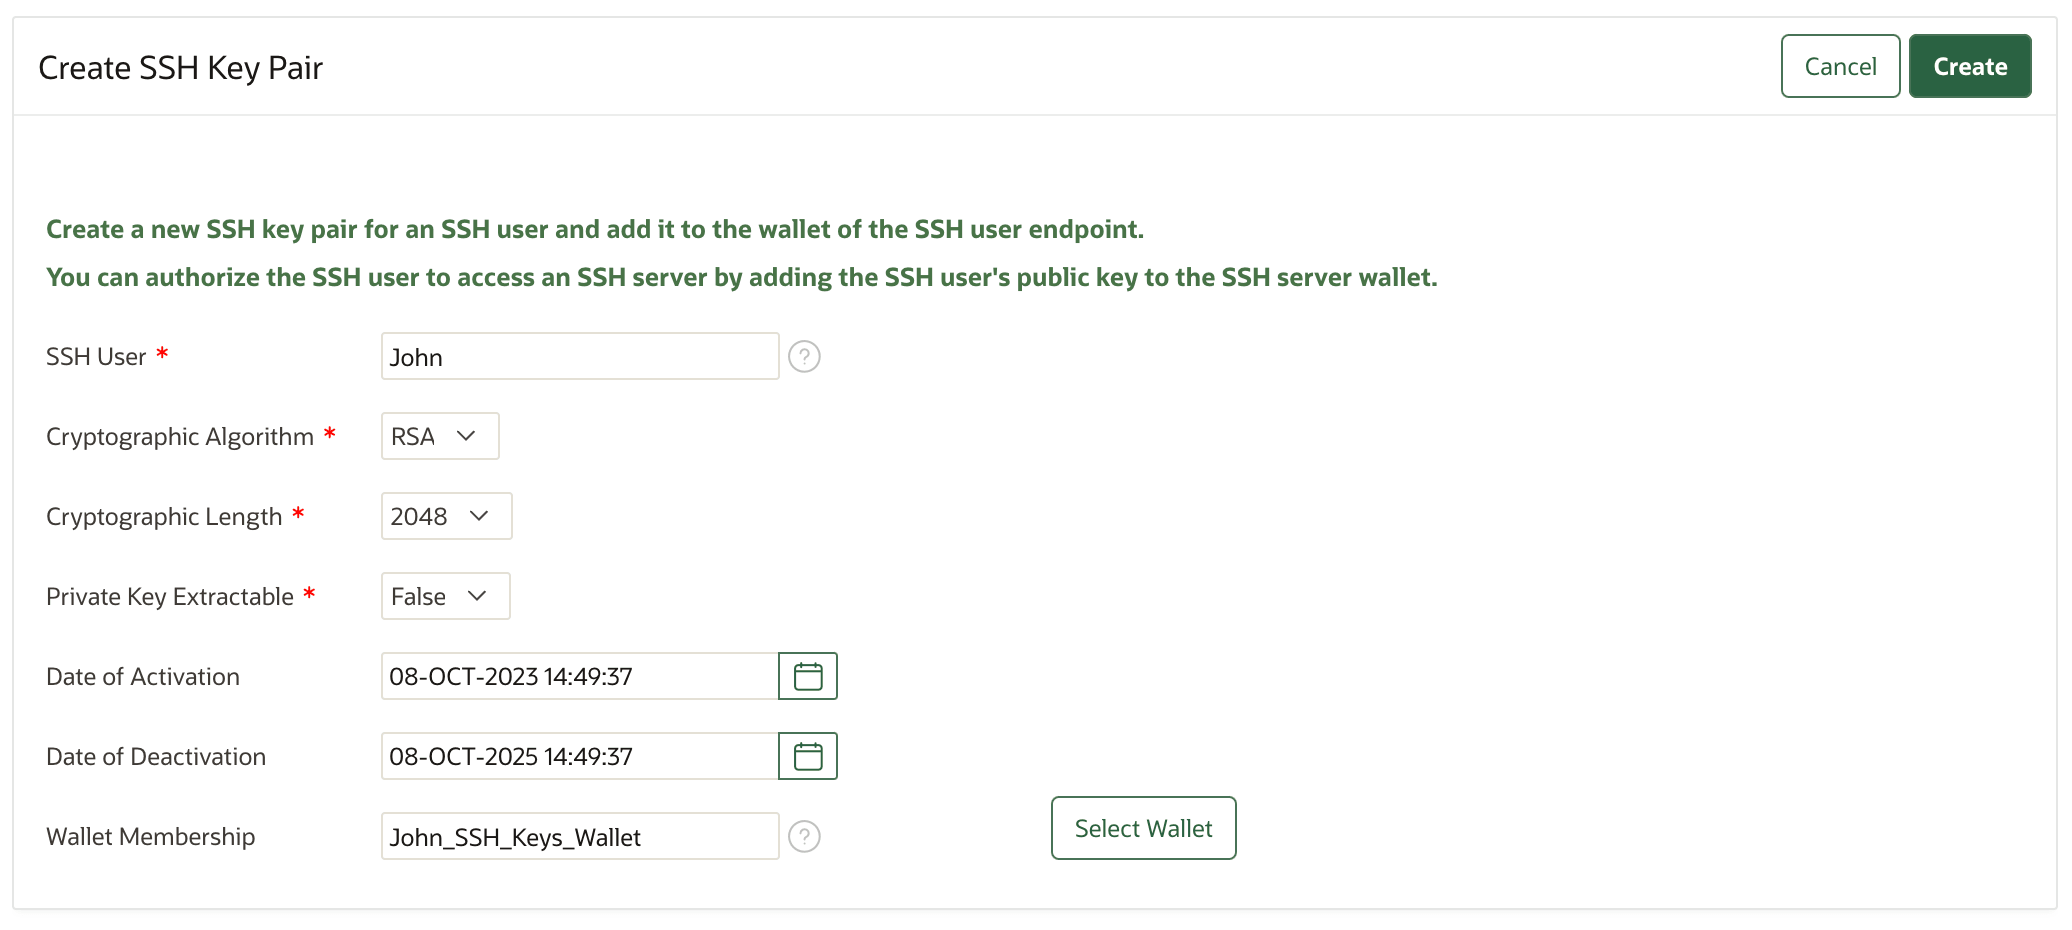Open the Date of Deactivation calendar picker

[807, 756]
